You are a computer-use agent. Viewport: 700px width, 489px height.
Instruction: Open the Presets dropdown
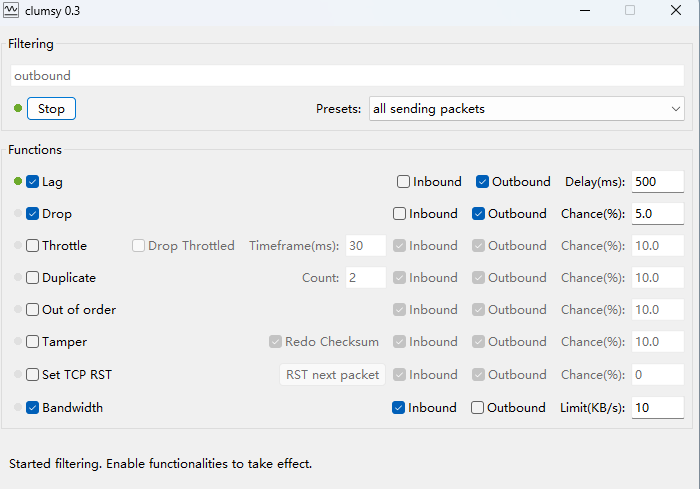coord(527,109)
